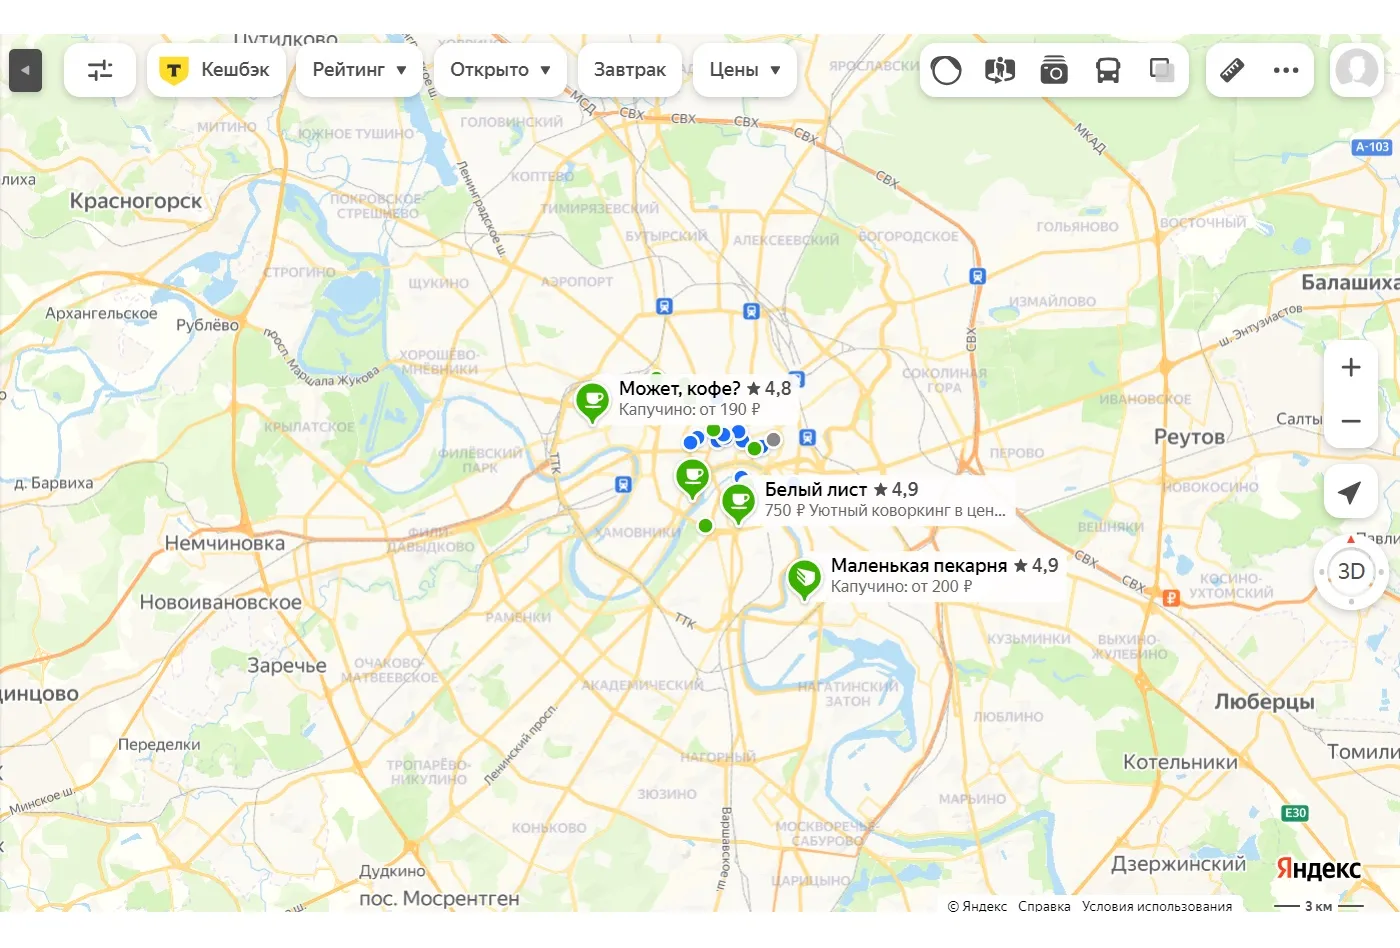The height and width of the screenshot is (948, 1400).
Task: Select the ruler measurement tool
Action: [1232, 70]
